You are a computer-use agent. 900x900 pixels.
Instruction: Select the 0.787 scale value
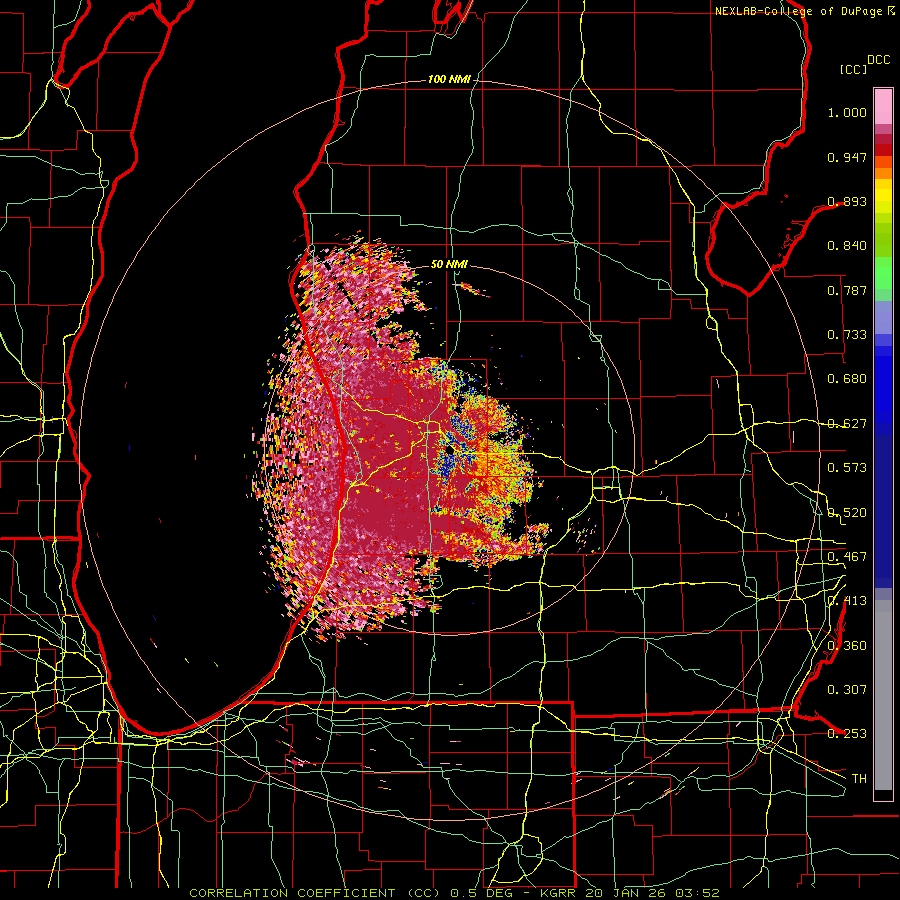click(847, 290)
